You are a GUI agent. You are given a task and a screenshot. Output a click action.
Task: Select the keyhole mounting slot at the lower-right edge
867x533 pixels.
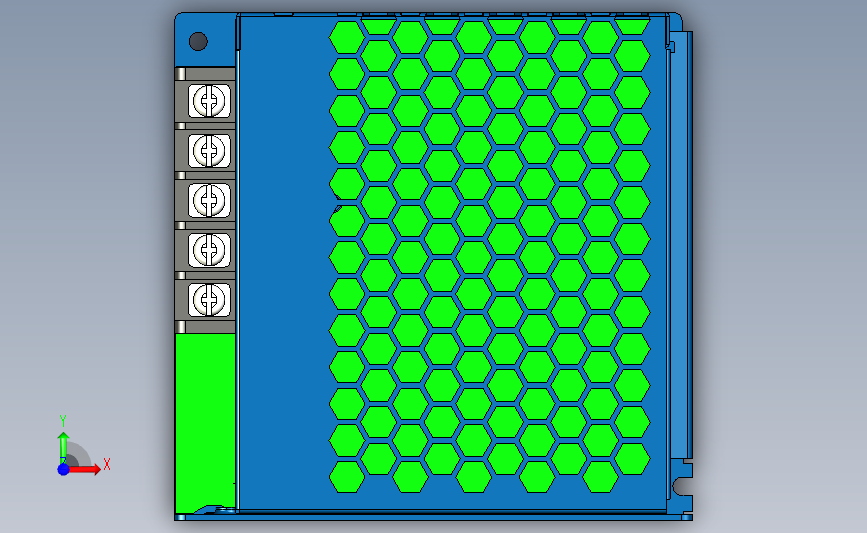[x=682, y=487]
